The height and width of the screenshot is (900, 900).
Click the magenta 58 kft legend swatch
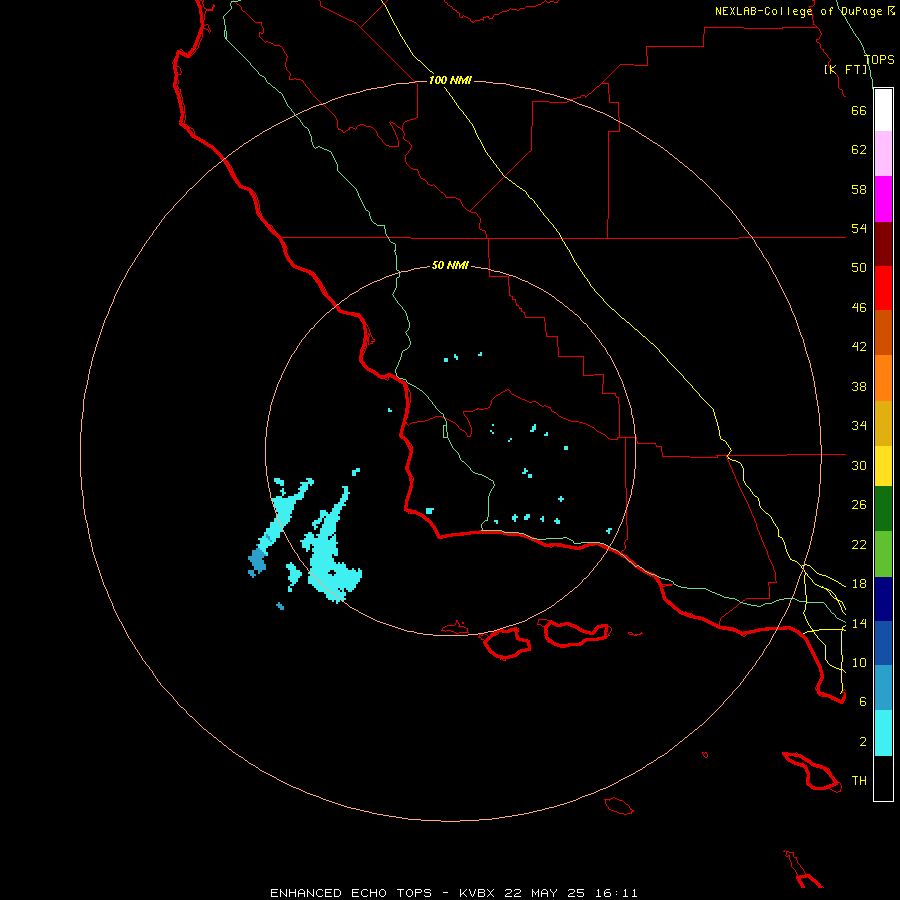pyautogui.click(x=883, y=199)
